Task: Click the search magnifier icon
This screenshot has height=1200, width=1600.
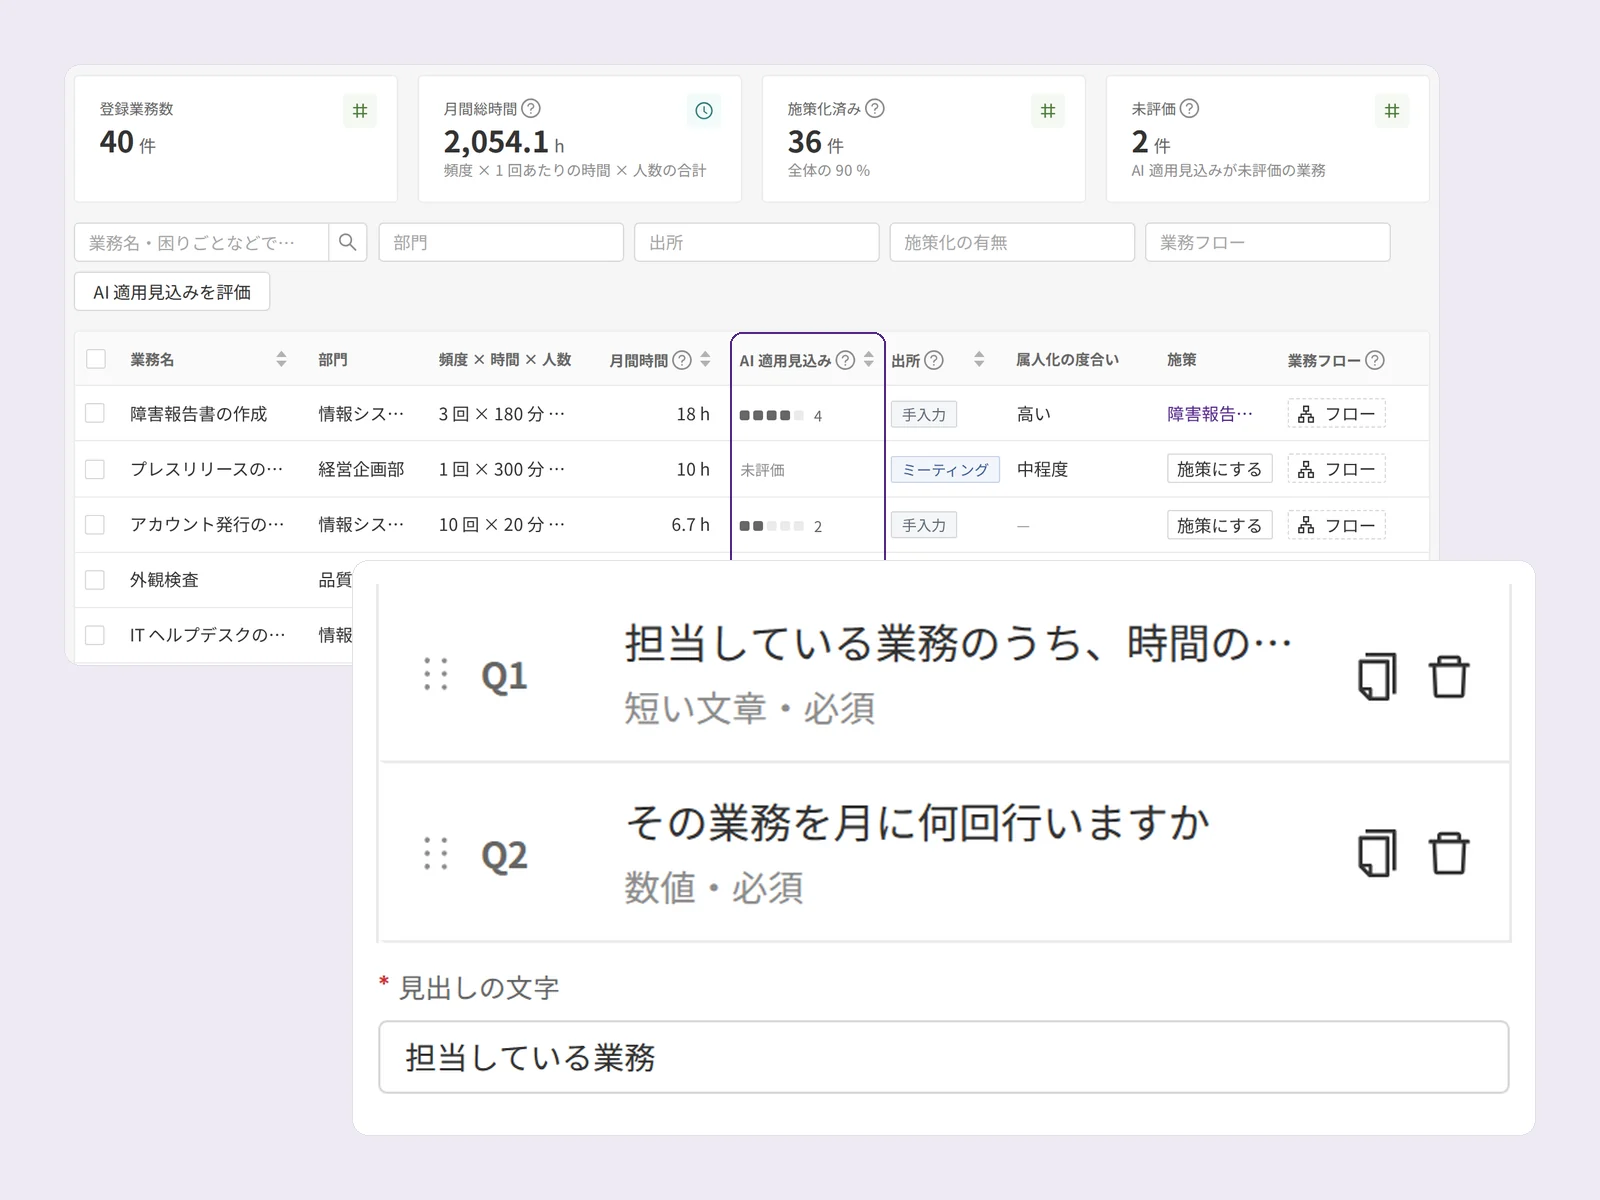Action: (347, 242)
